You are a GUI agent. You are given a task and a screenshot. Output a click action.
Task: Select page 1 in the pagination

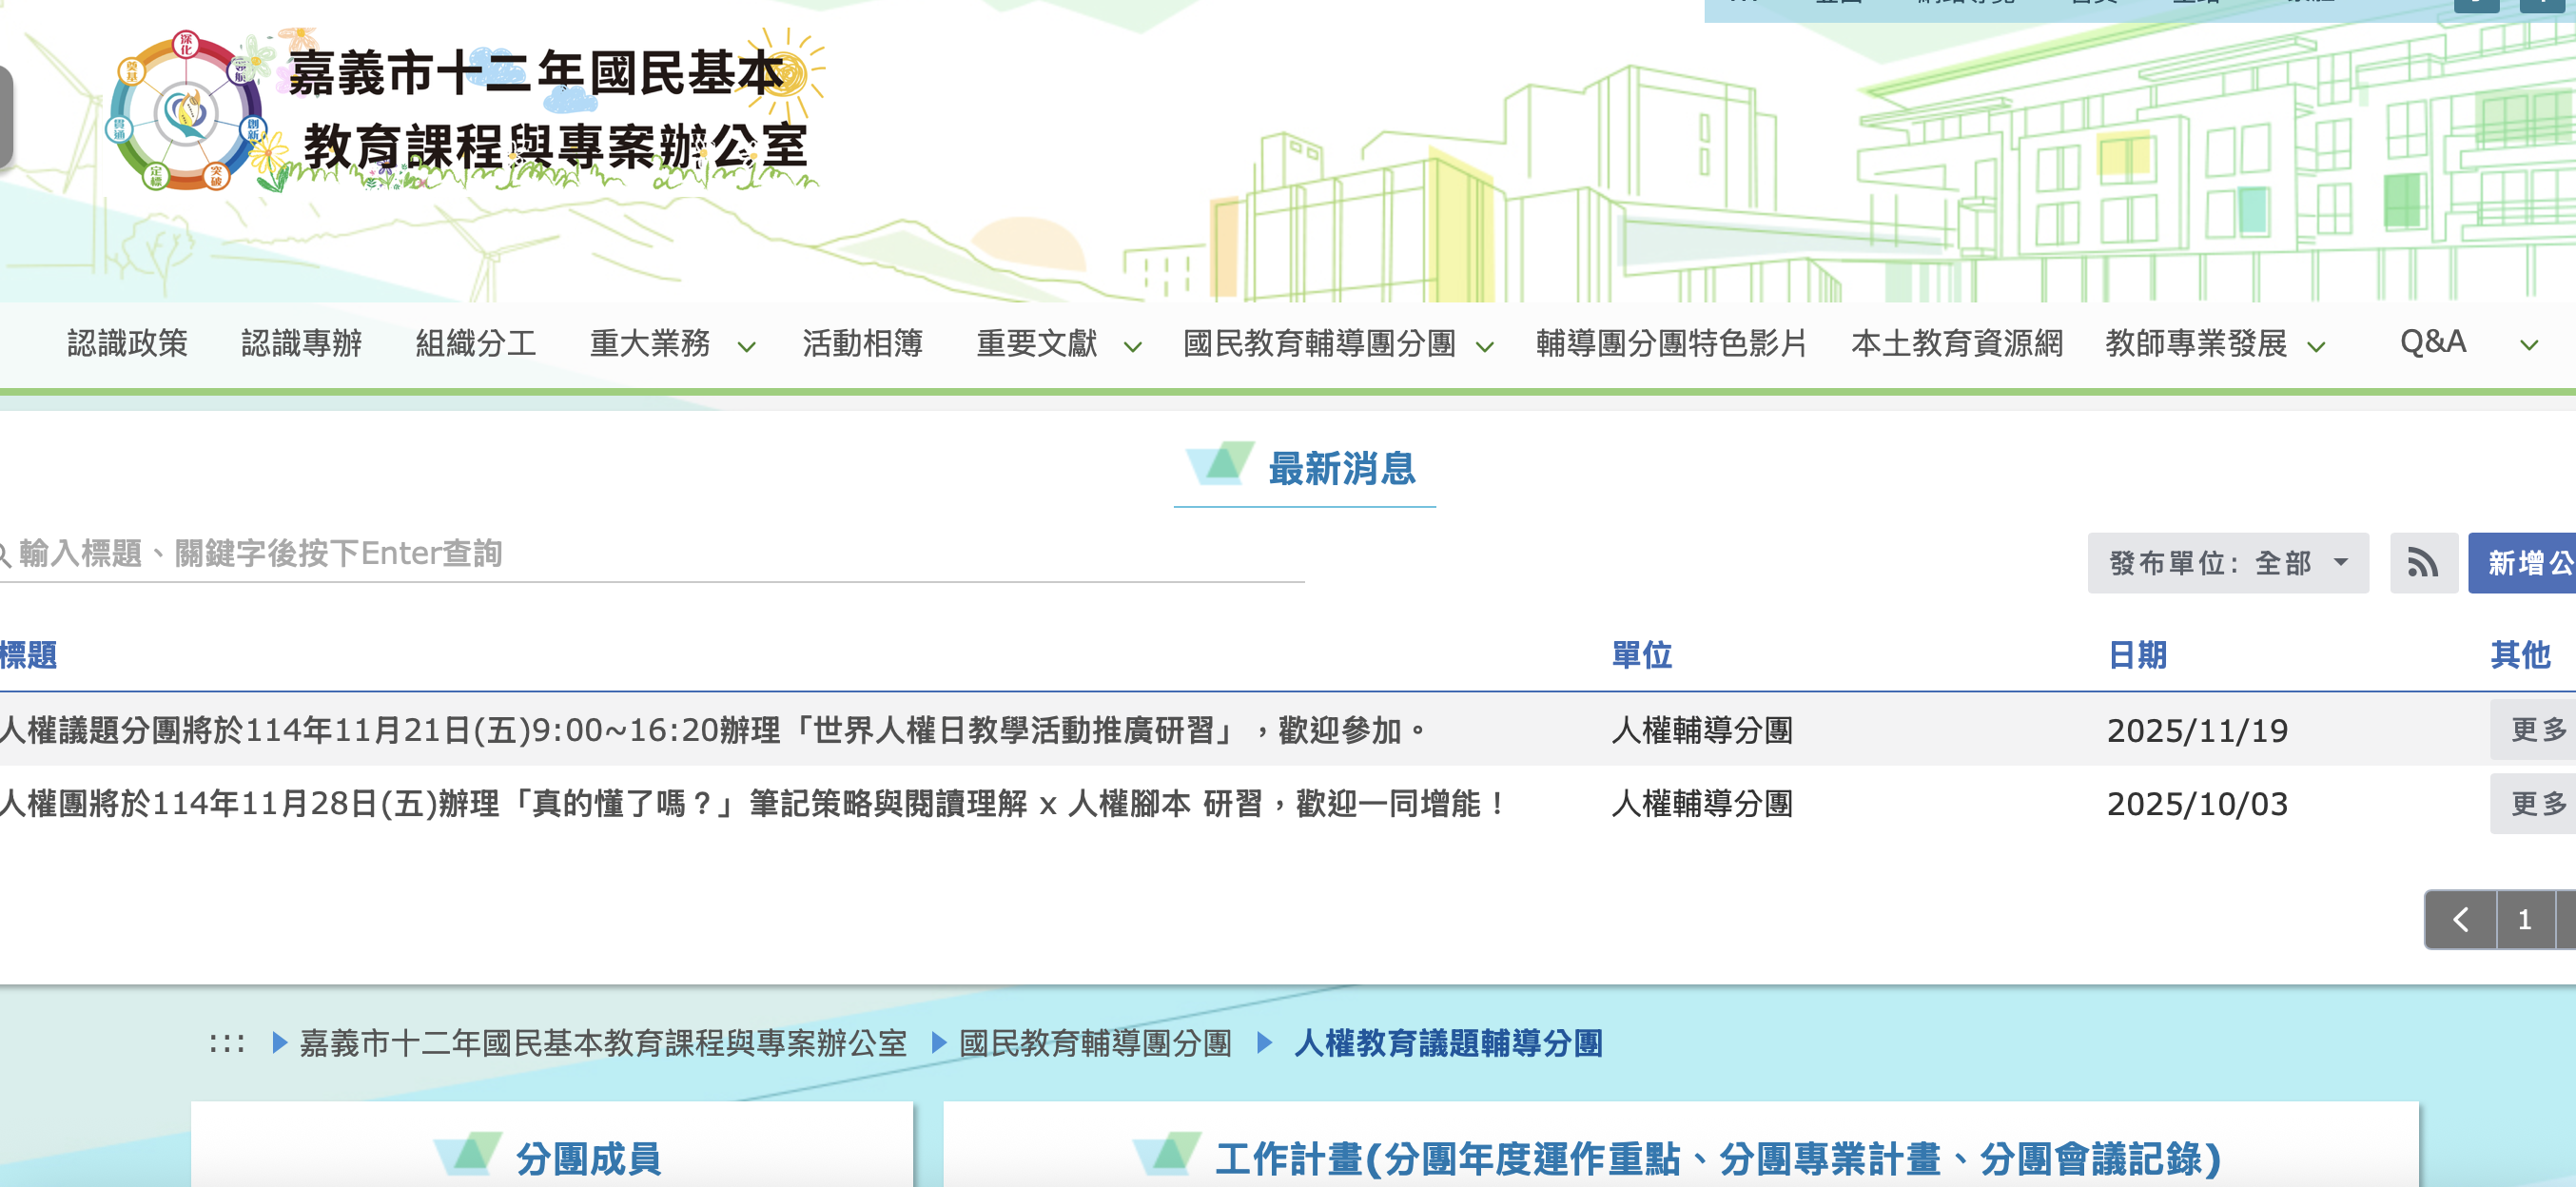(x=2524, y=919)
